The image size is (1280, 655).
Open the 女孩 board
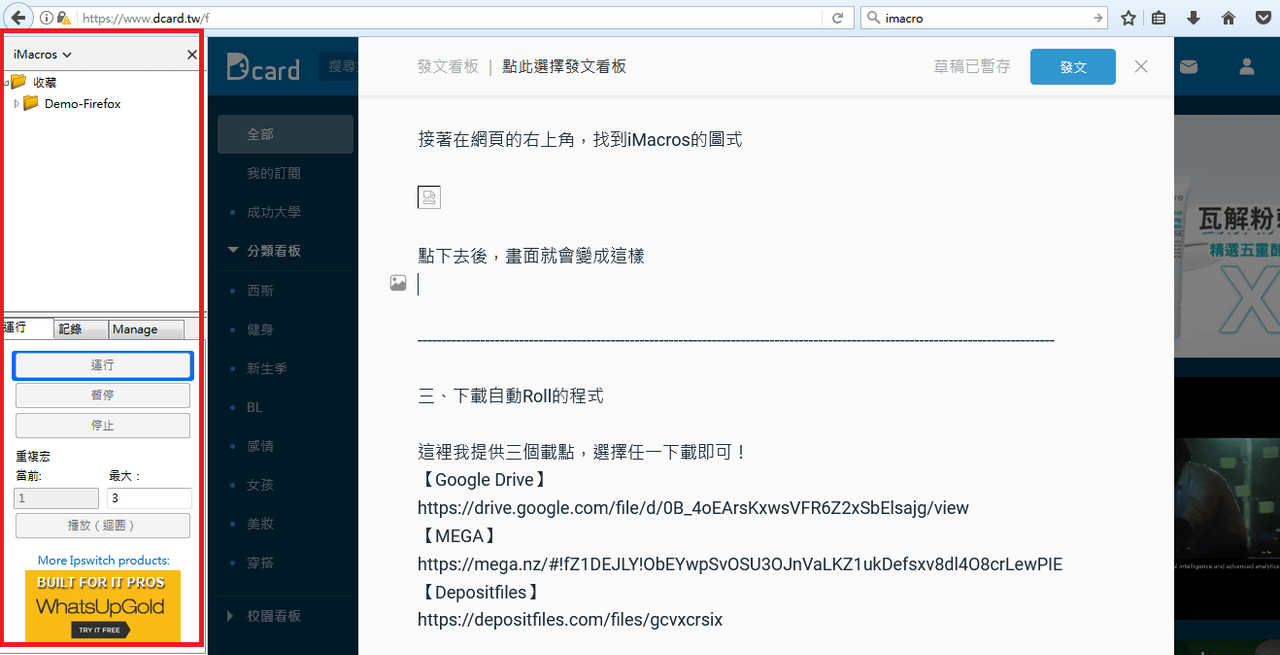pos(260,485)
